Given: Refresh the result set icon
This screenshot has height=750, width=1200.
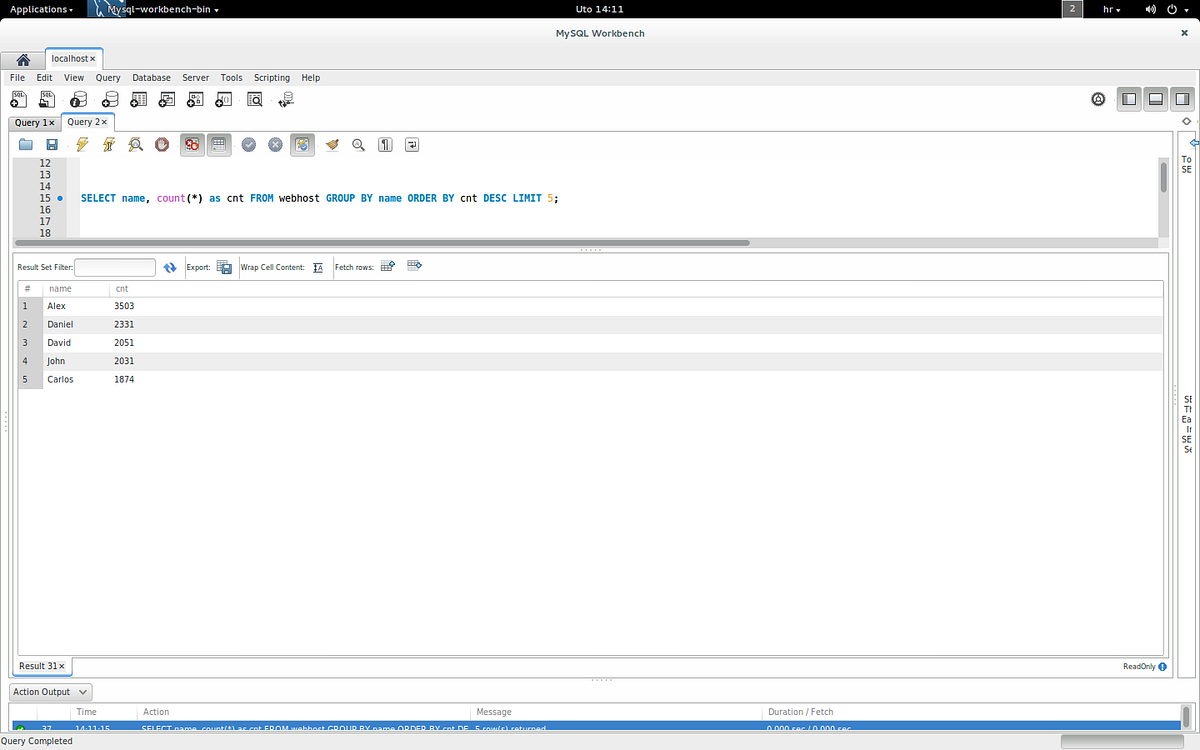Looking at the screenshot, I should (170, 268).
